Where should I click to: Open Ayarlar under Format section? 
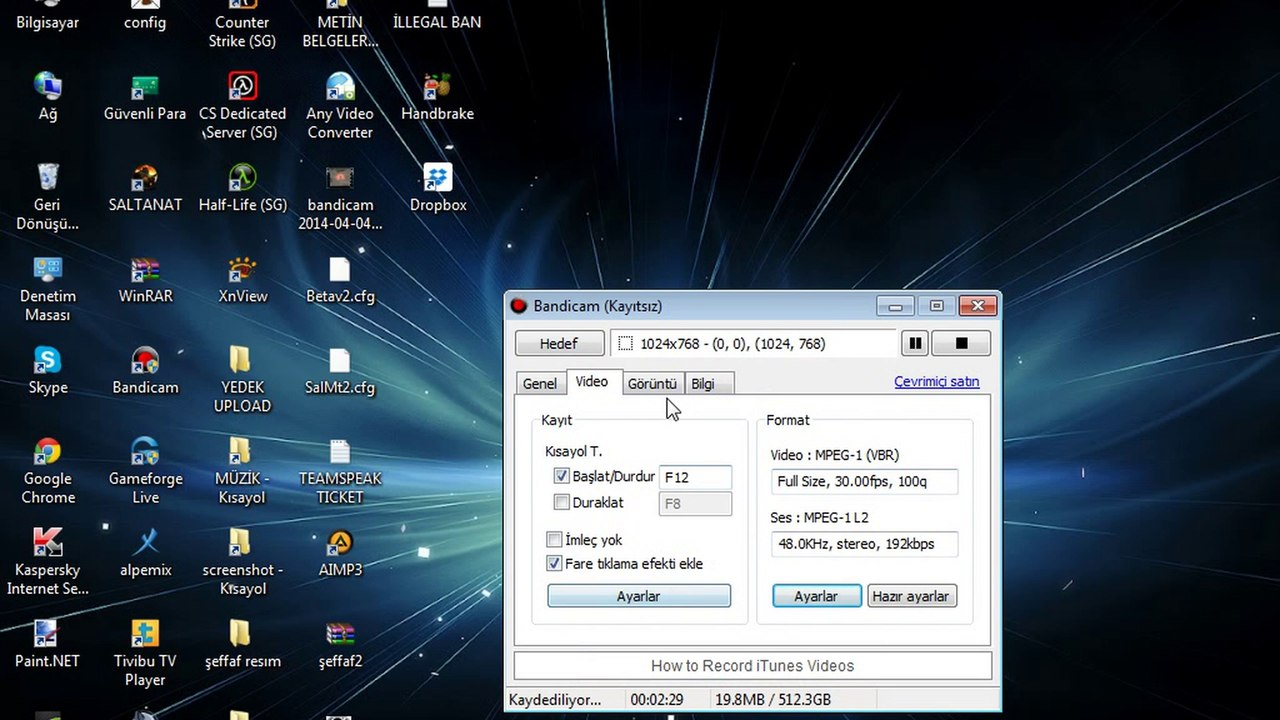[816, 596]
